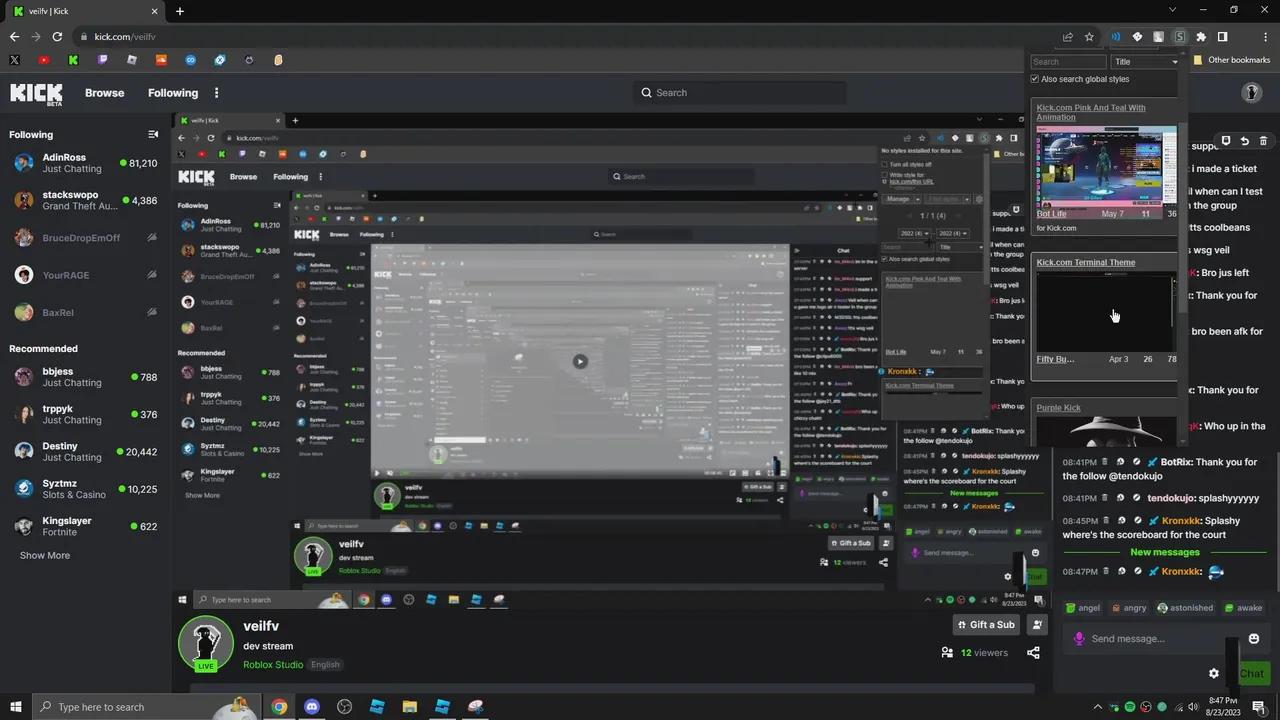
Task: Launch Discord from the taskbar
Action: [x=311, y=707]
